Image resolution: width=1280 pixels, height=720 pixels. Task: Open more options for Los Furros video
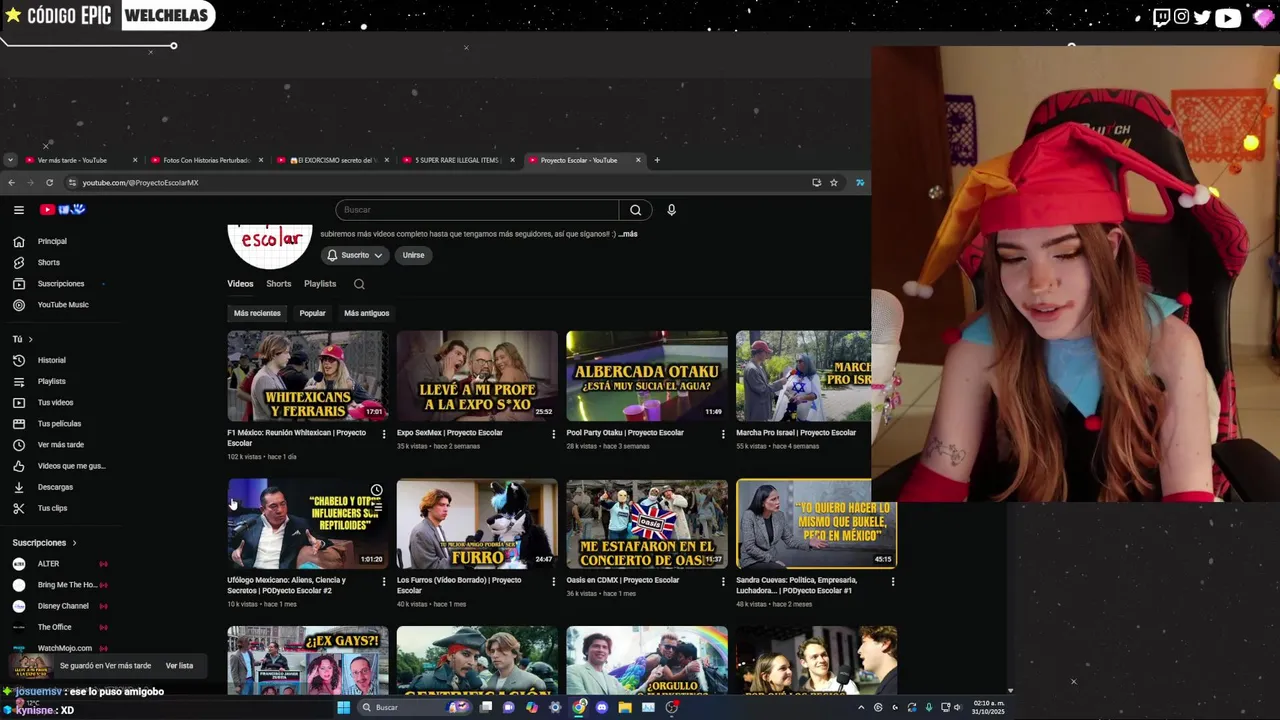click(553, 581)
